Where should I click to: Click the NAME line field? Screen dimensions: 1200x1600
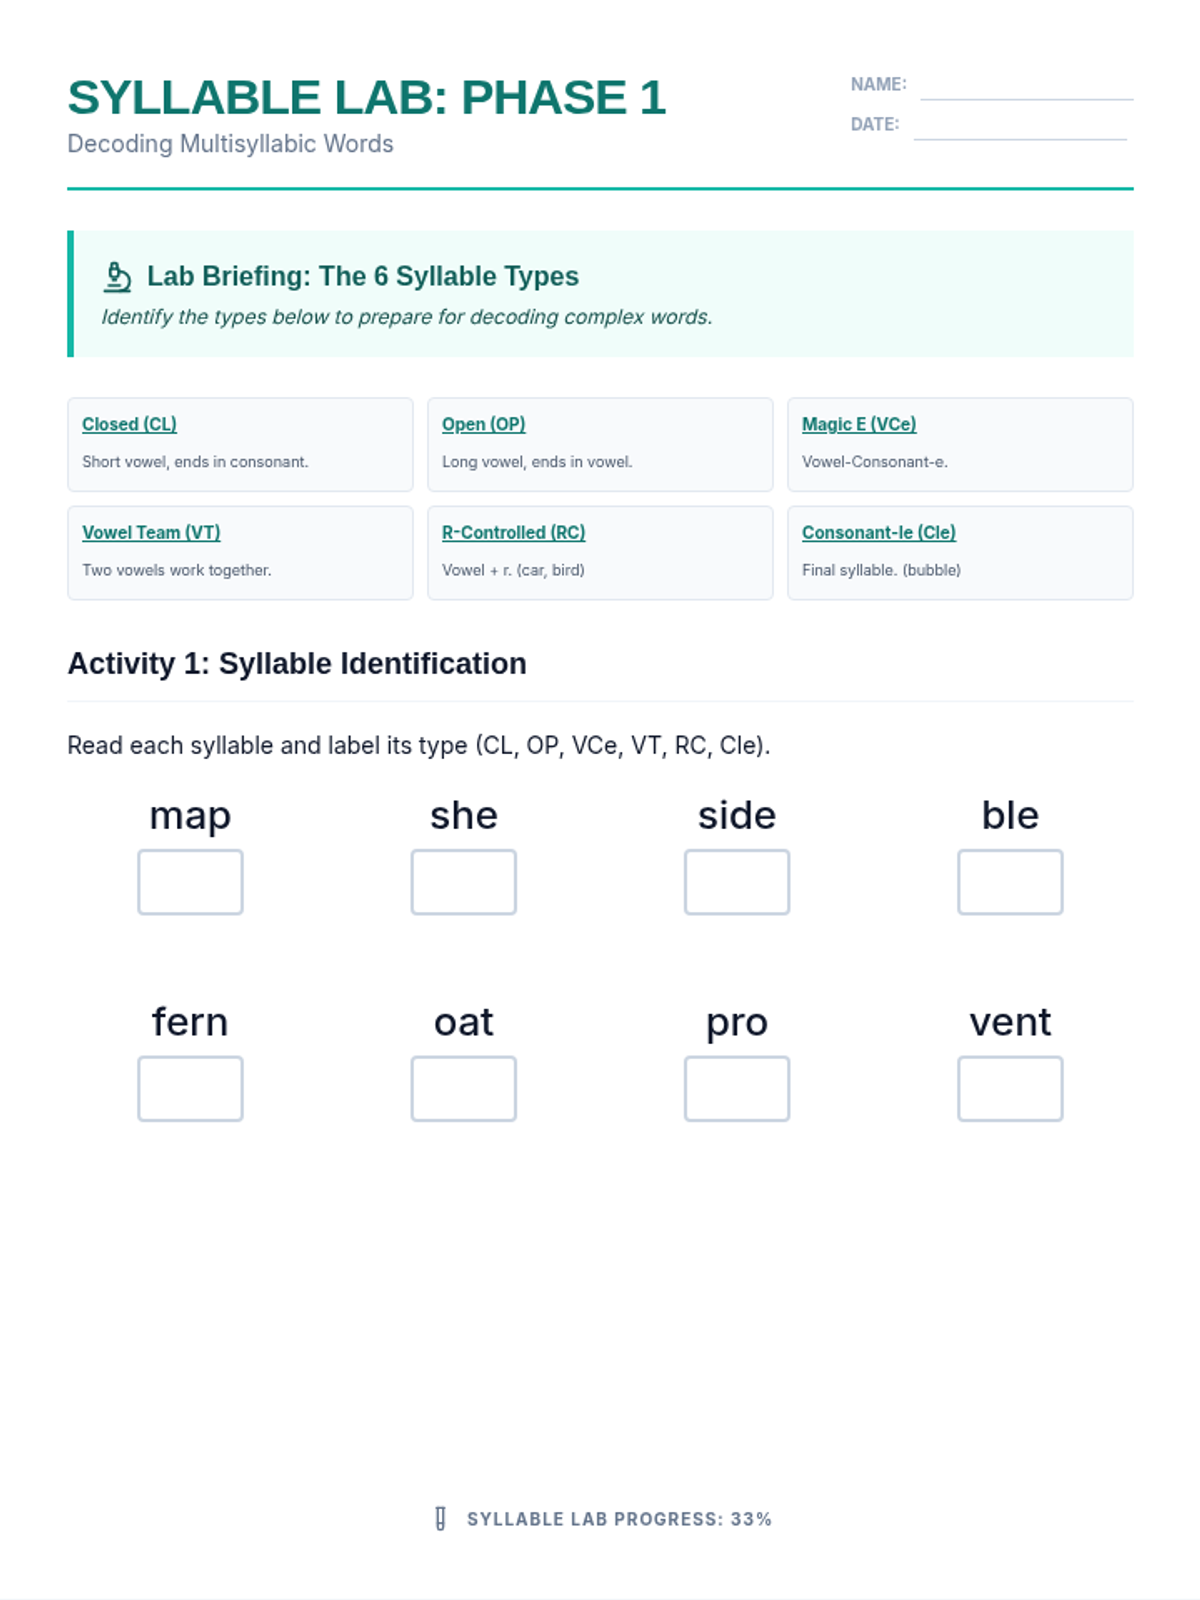coord(1026,88)
